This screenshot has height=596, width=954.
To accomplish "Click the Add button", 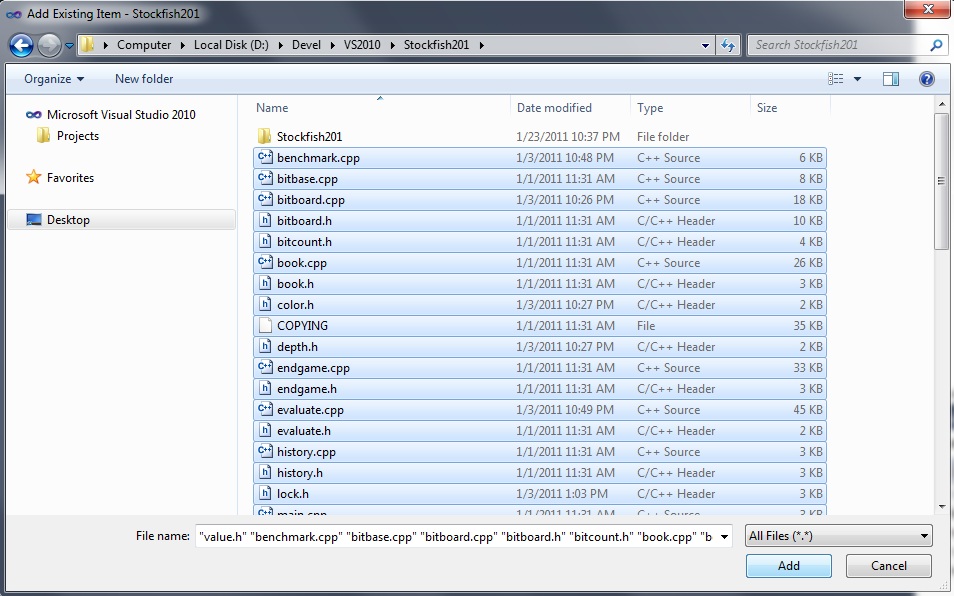I will point(789,566).
